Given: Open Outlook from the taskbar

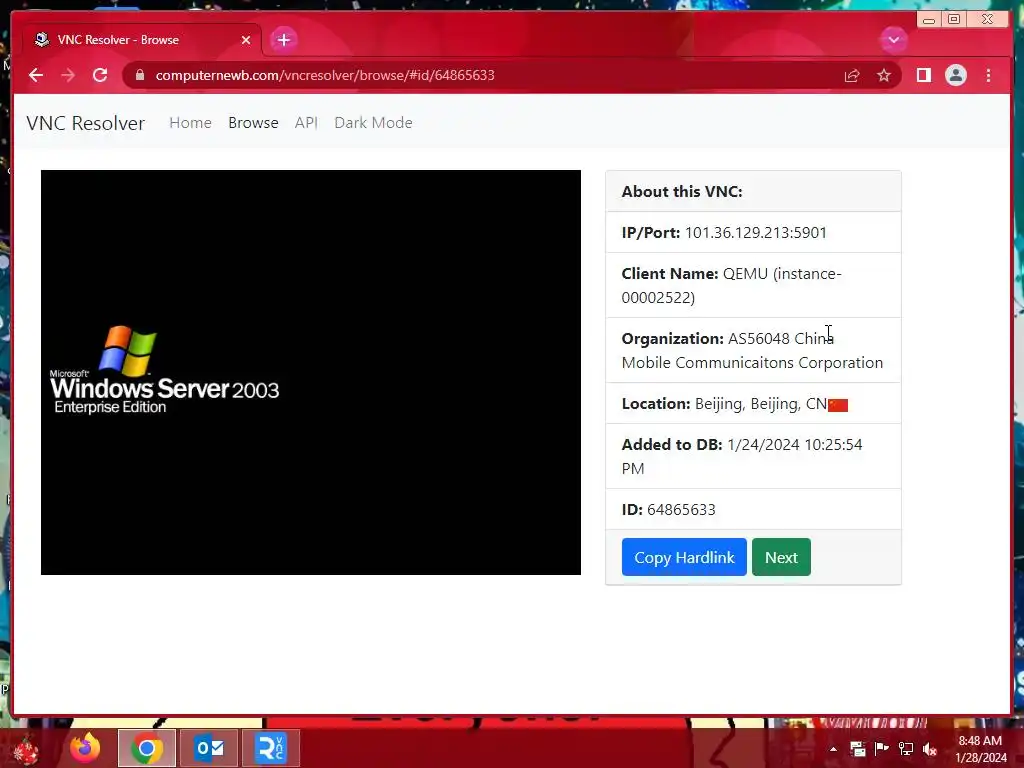Looking at the screenshot, I should click(x=209, y=748).
